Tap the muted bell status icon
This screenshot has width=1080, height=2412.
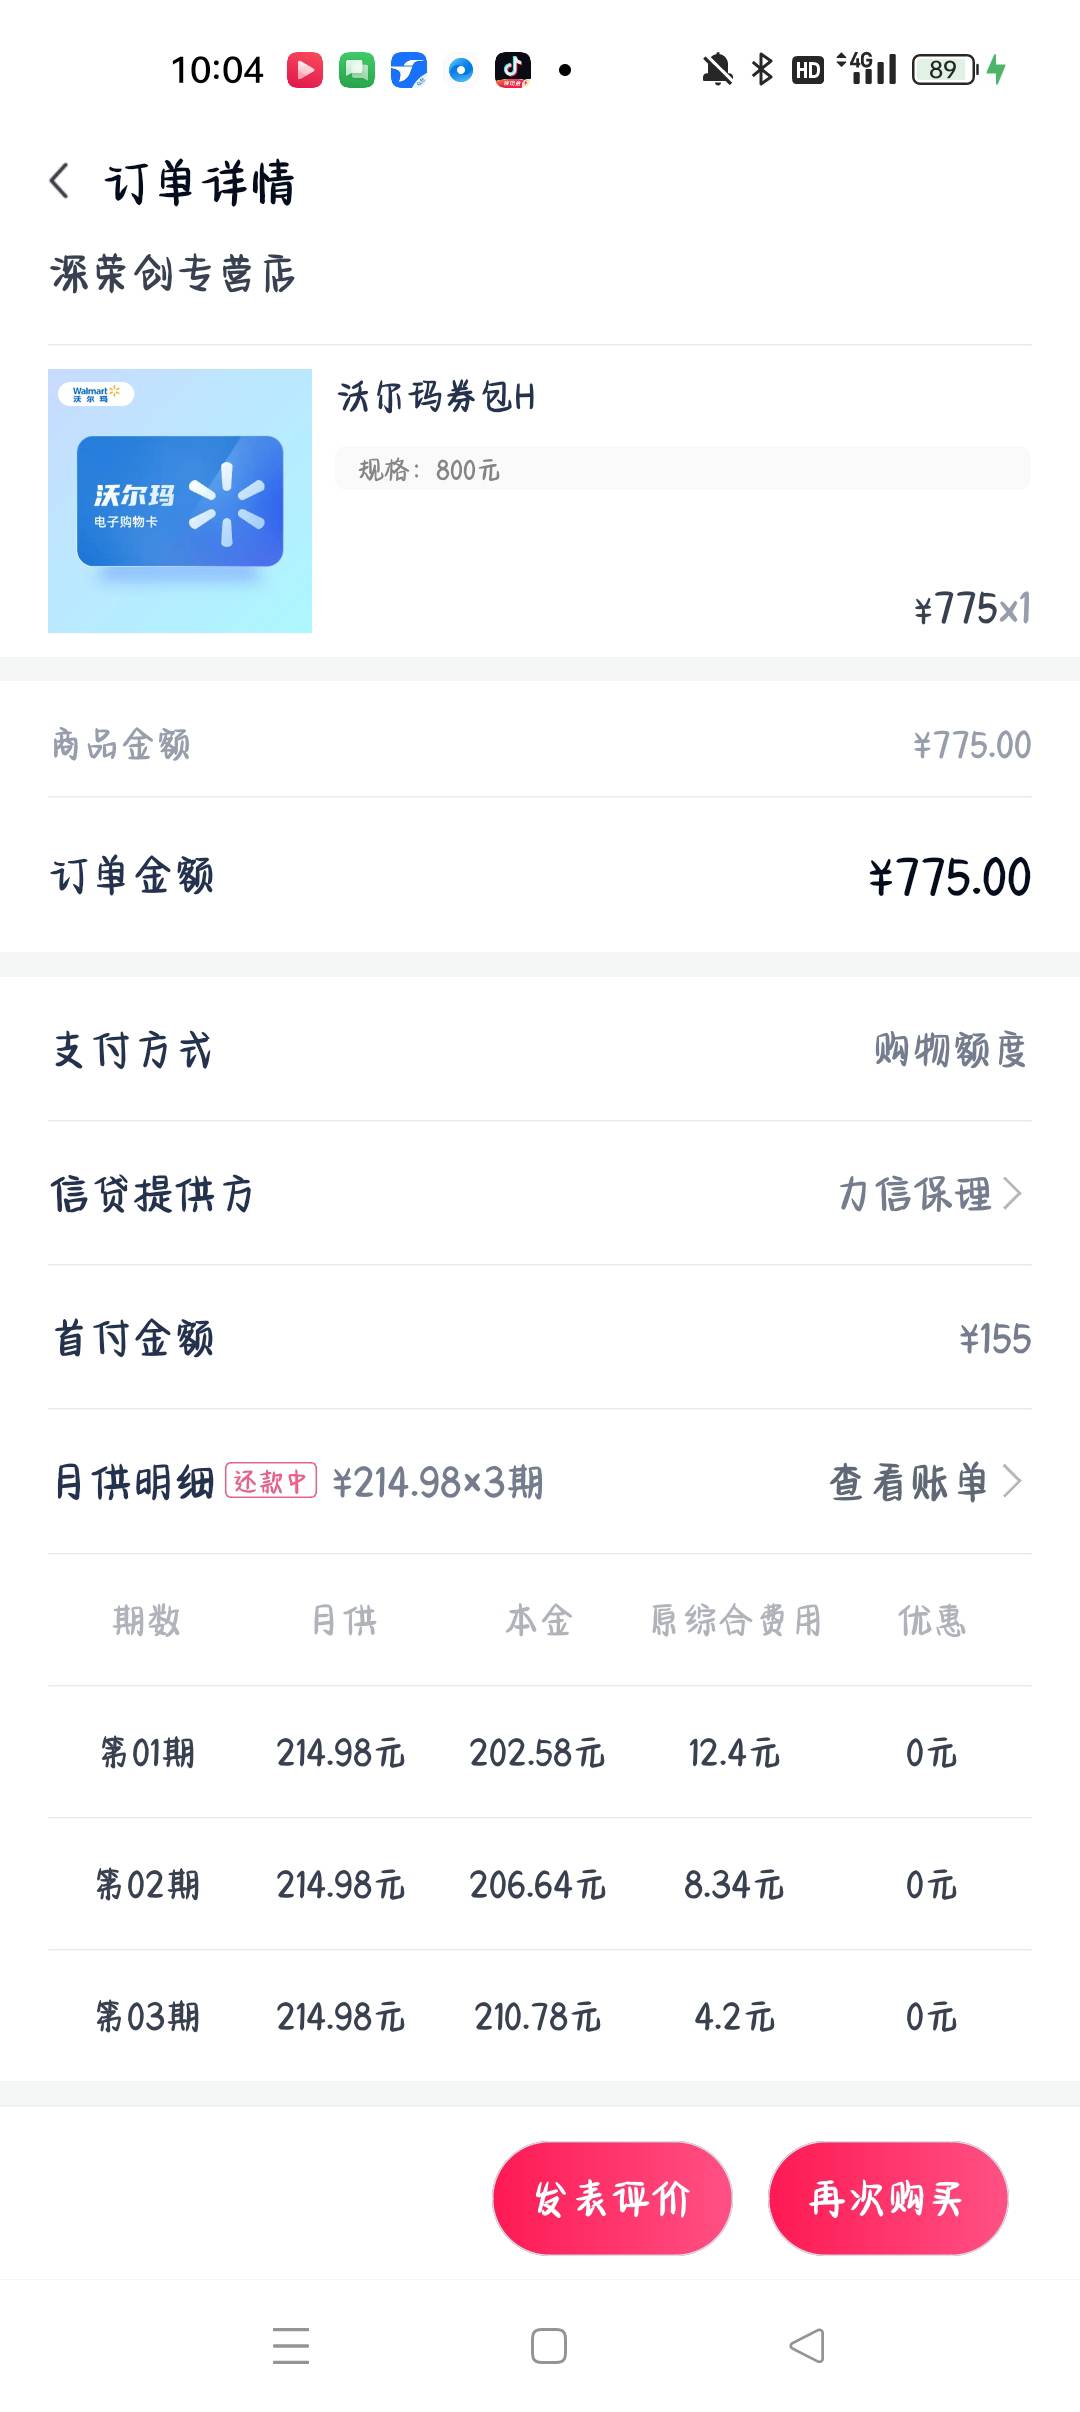[717, 70]
